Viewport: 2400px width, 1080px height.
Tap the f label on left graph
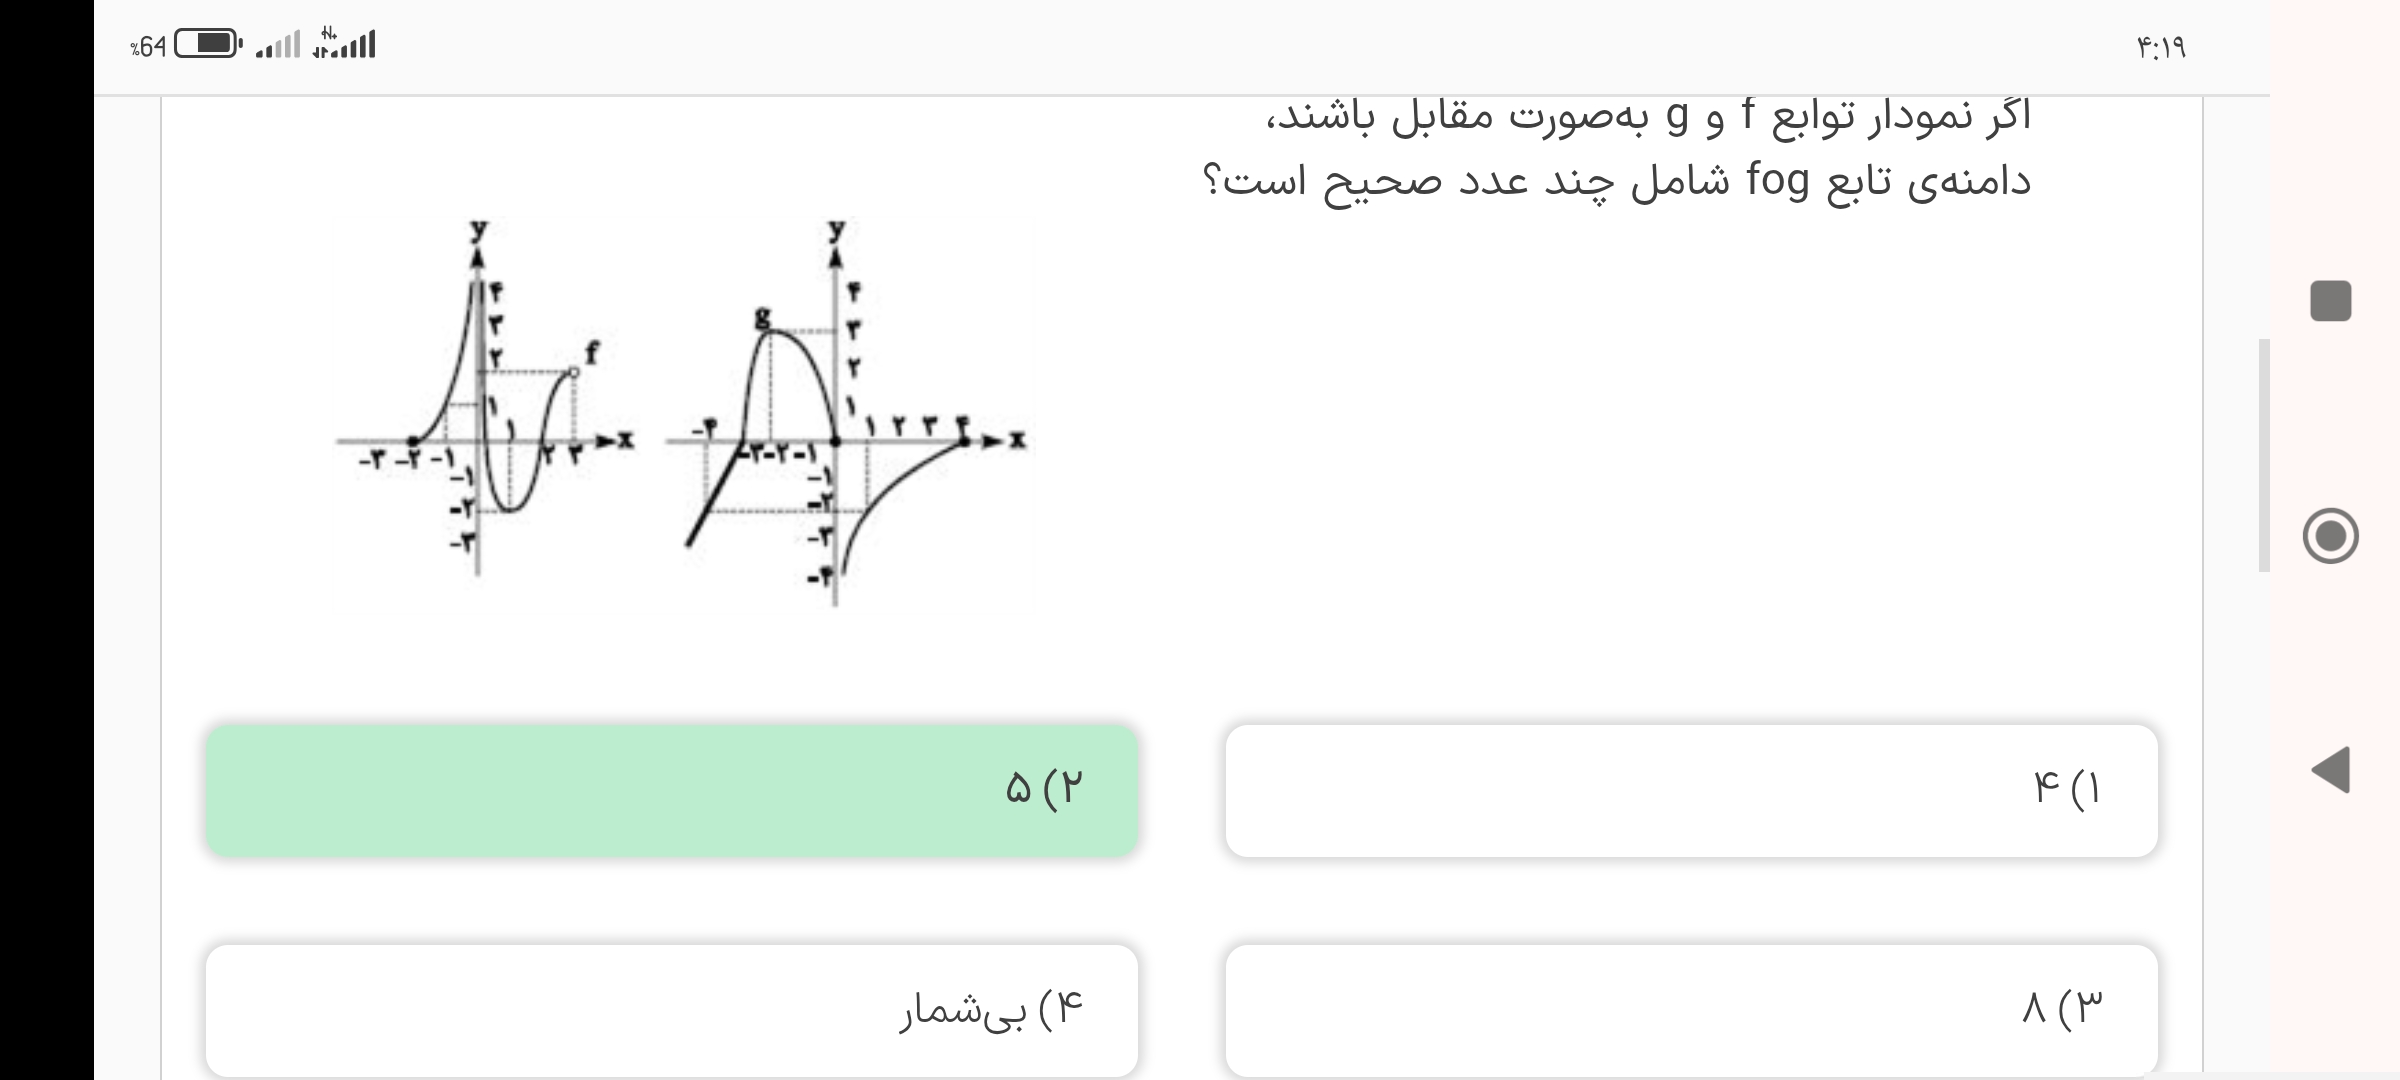coord(592,352)
